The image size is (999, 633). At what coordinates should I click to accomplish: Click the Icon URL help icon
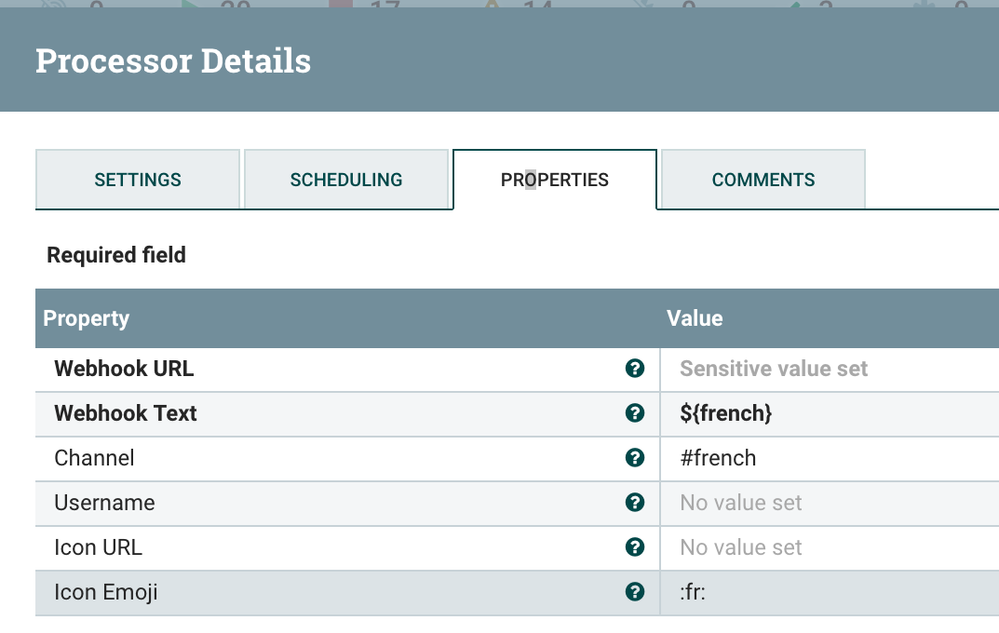(x=635, y=547)
